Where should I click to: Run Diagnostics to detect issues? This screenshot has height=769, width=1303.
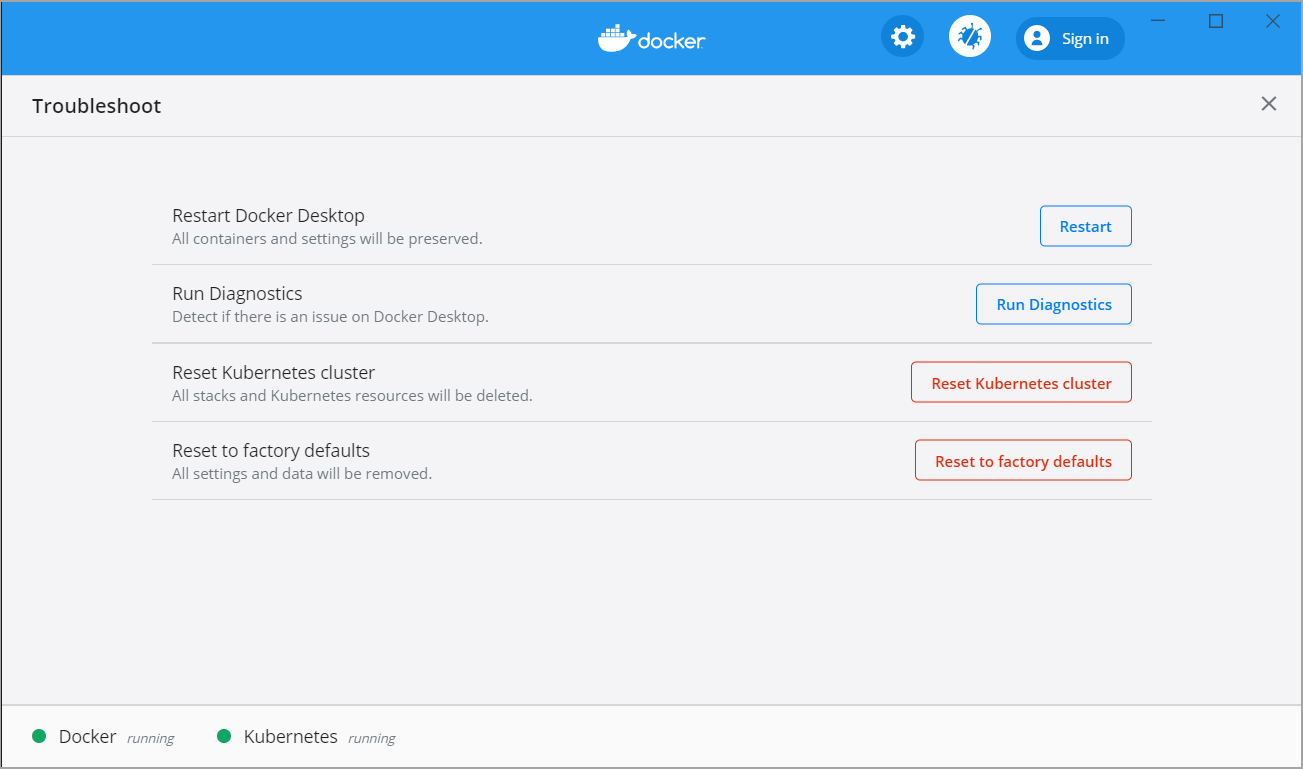point(1053,304)
